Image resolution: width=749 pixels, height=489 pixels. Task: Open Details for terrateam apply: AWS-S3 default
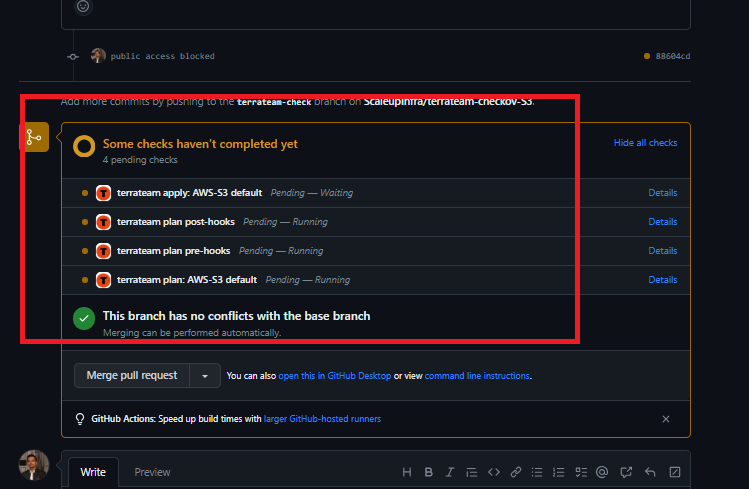tap(663, 193)
